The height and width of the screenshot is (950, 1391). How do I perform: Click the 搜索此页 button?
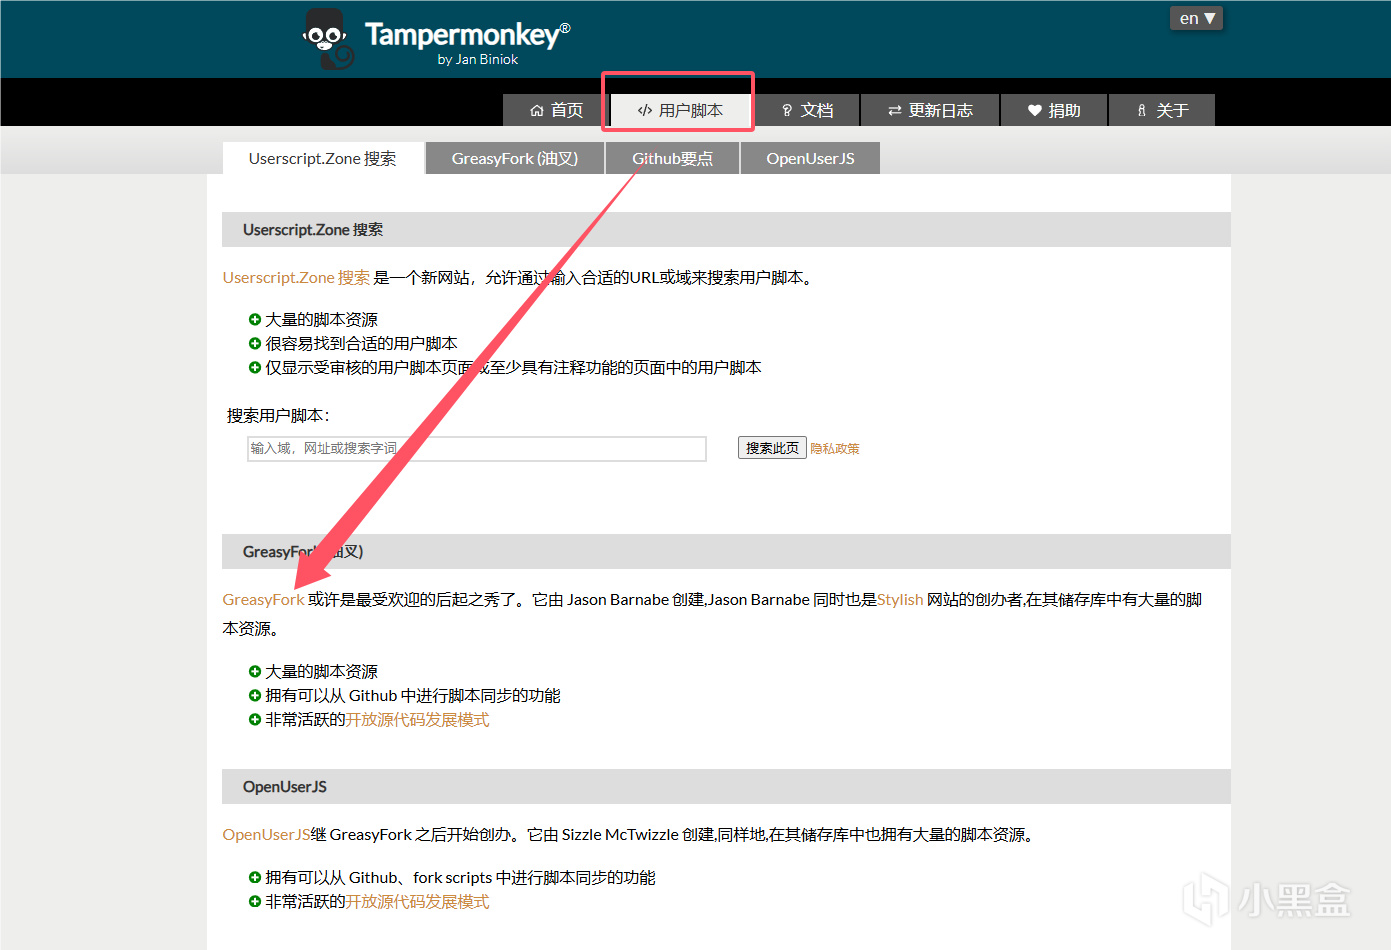(x=772, y=448)
